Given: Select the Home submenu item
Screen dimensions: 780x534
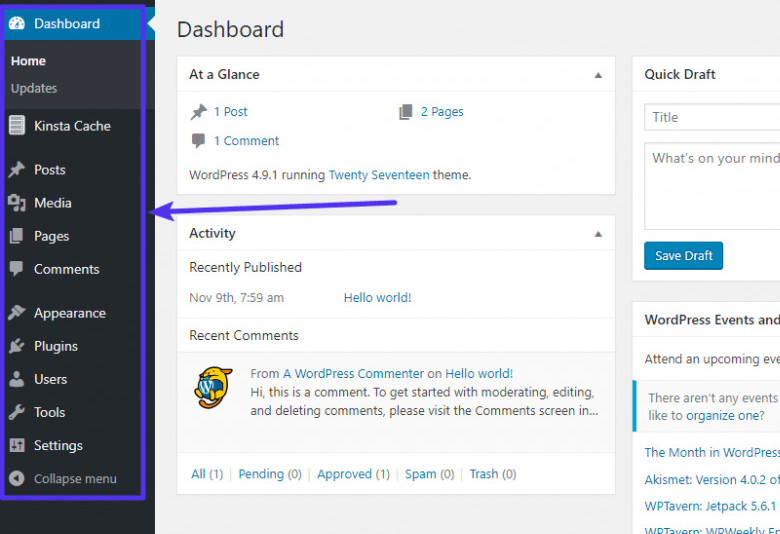Looking at the screenshot, I should (28, 61).
